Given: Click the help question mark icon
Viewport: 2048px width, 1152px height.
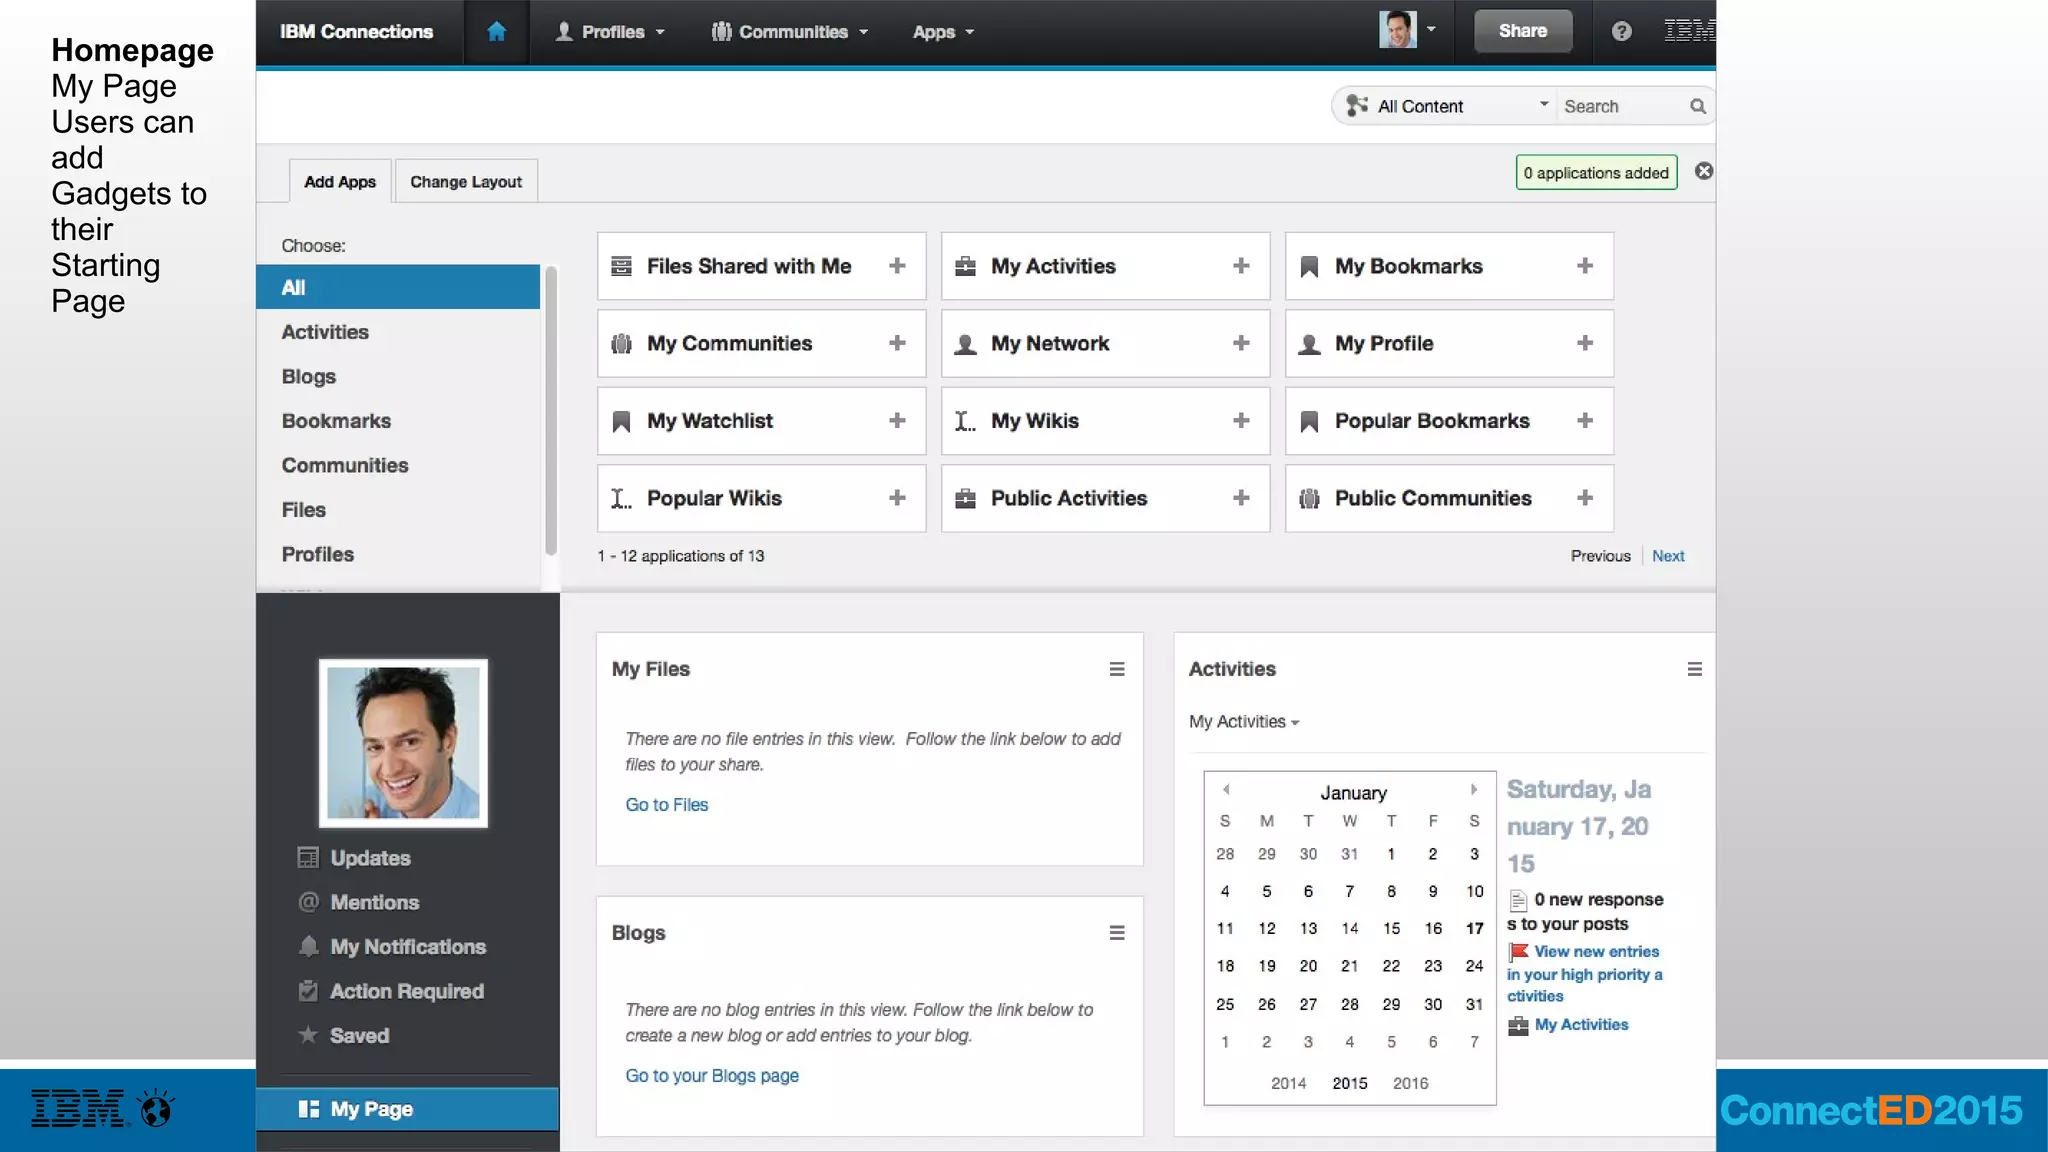Looking at the screenshot, I should [x=1621, y=32].
